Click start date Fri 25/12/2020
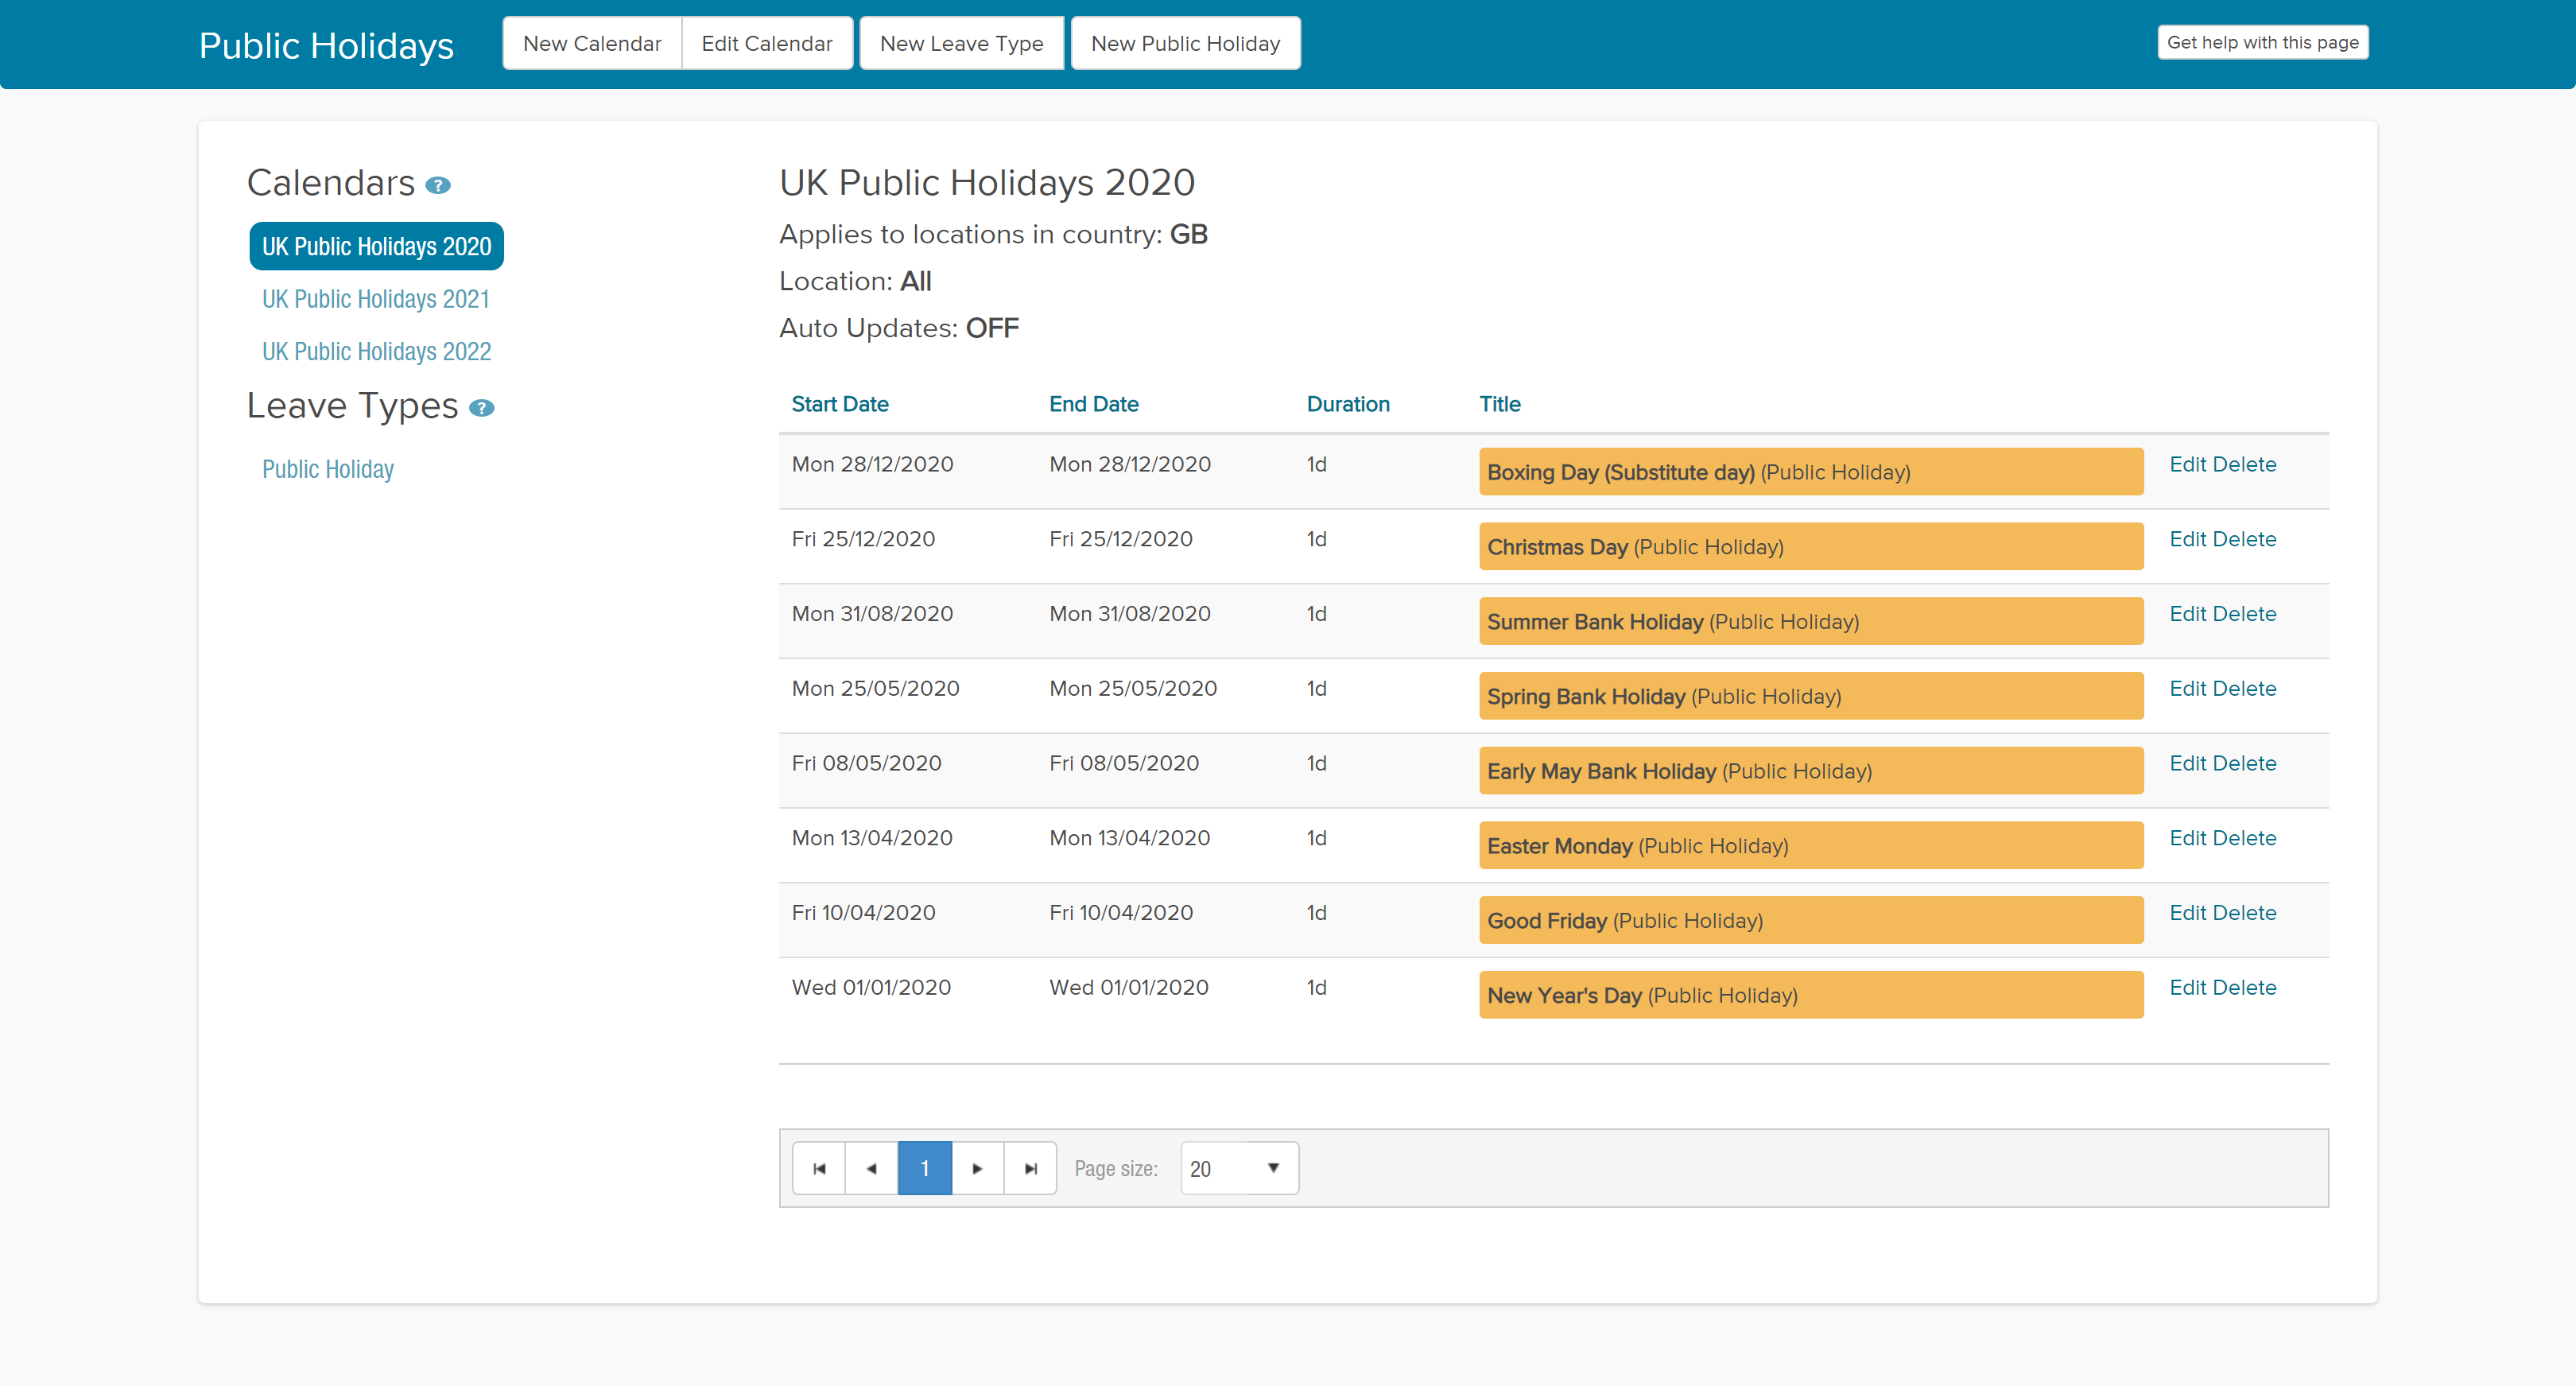Screen dimensions: 2576x1386 863,539
